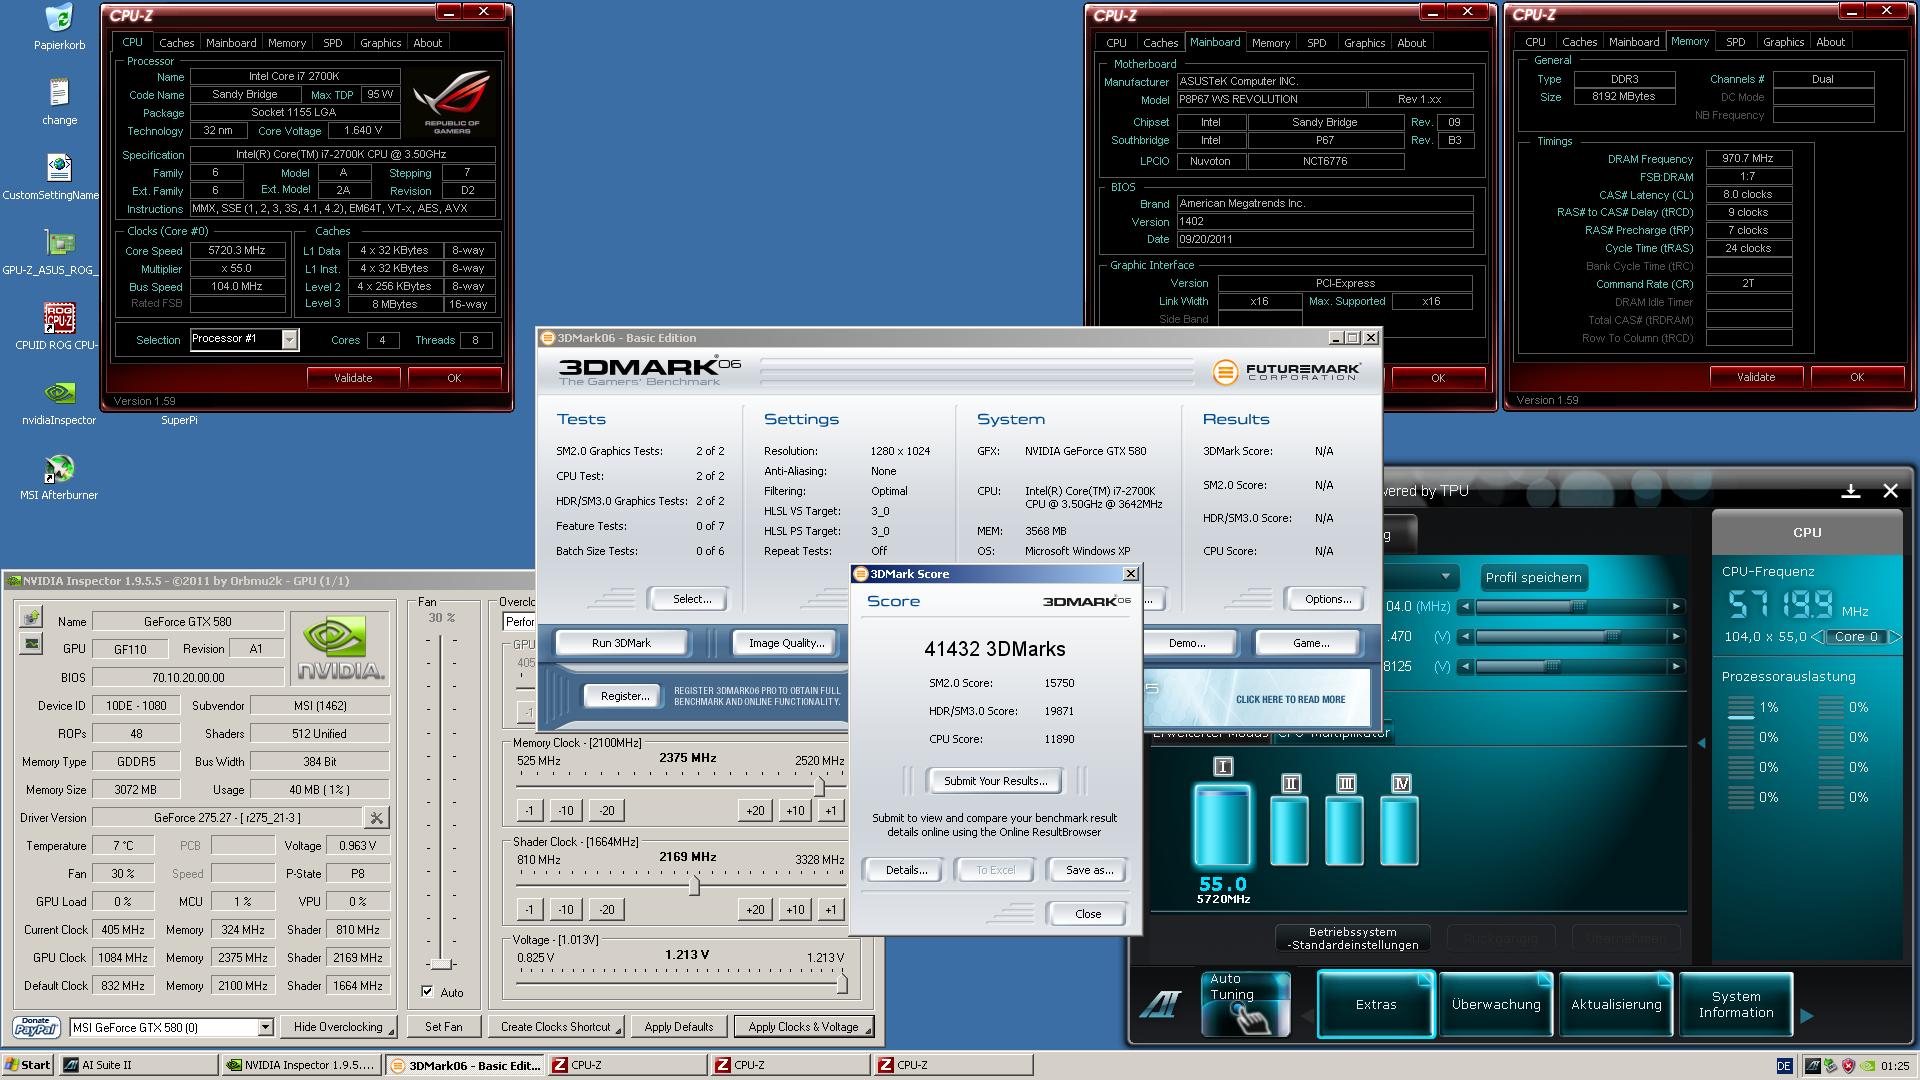The image size is (1920, 1080).
Task: Open the Graphics tab in the rightmost CPU-Z
Action: coord(1783,41)
